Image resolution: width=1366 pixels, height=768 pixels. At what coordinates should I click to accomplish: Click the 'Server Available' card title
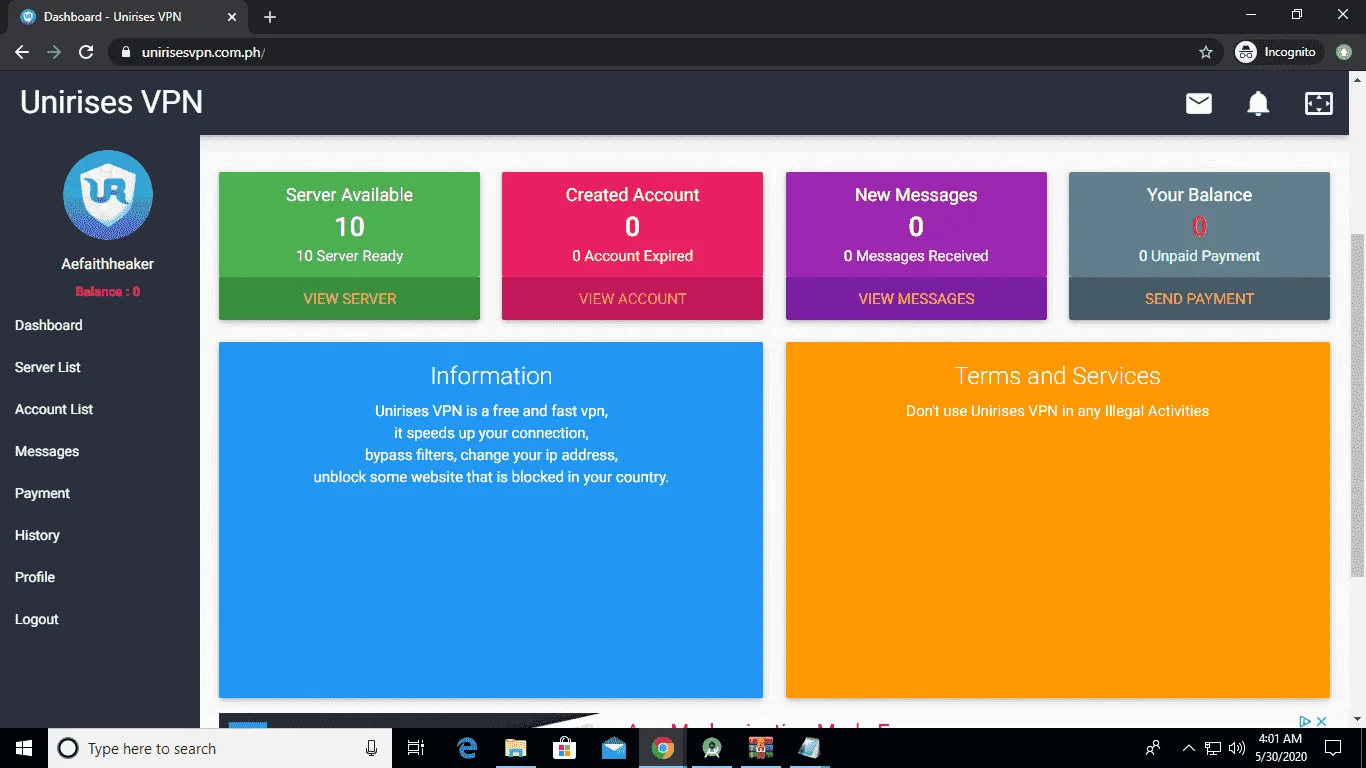349,195
